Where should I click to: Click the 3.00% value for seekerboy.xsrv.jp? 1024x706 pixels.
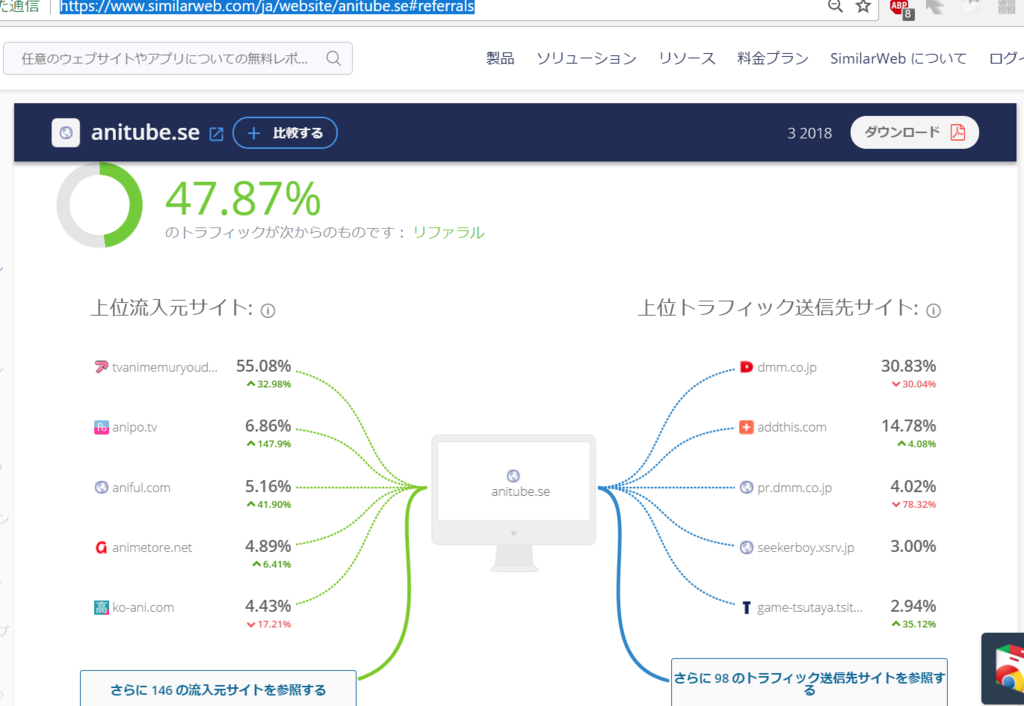tap(913, 546)
